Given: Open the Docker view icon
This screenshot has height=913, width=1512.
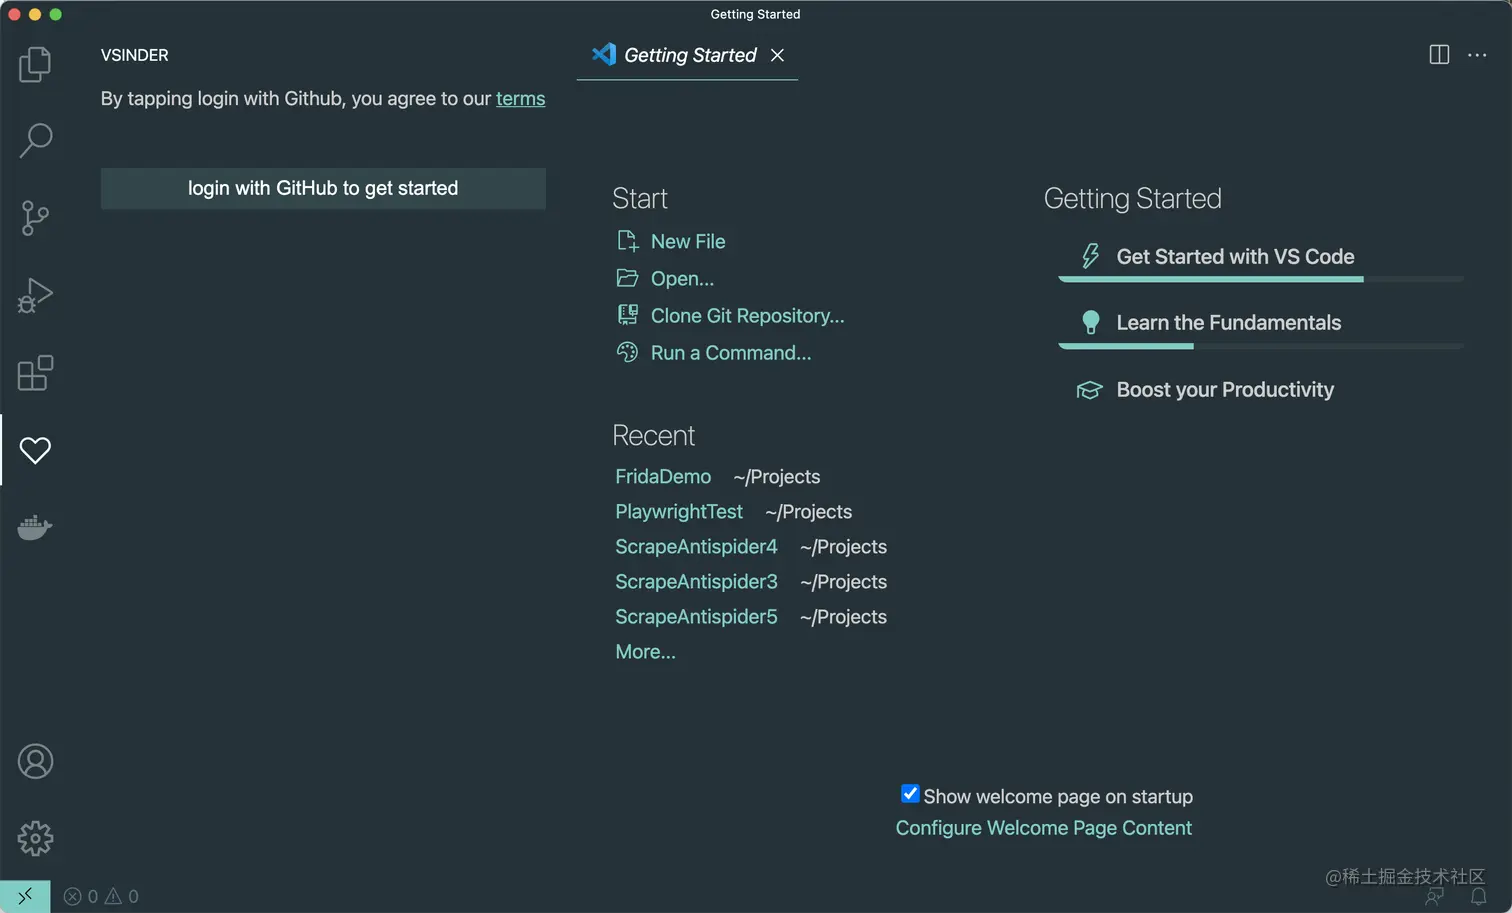Looking at the screenshot, I should tap(35, 527).
